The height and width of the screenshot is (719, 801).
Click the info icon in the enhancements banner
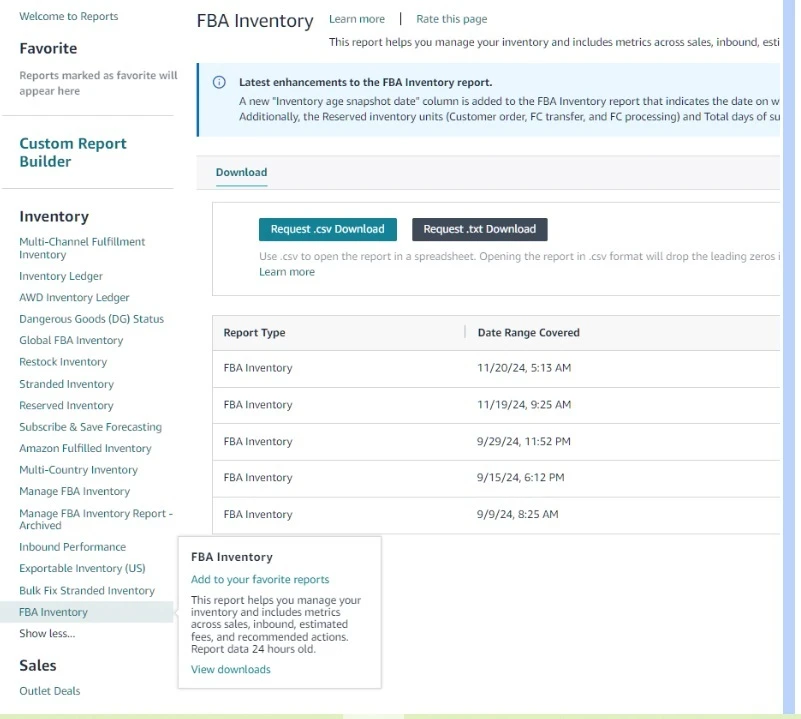pyautogui.click(x=219, y=82)
